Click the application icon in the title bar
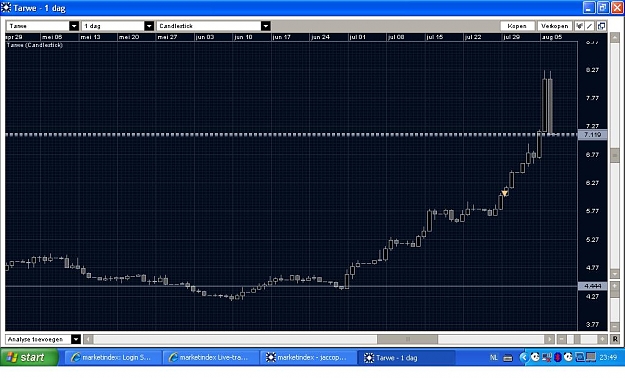Image resolution: width=625 pixels, height=378 pixels. pyautogui.click(x=6, y=8)
